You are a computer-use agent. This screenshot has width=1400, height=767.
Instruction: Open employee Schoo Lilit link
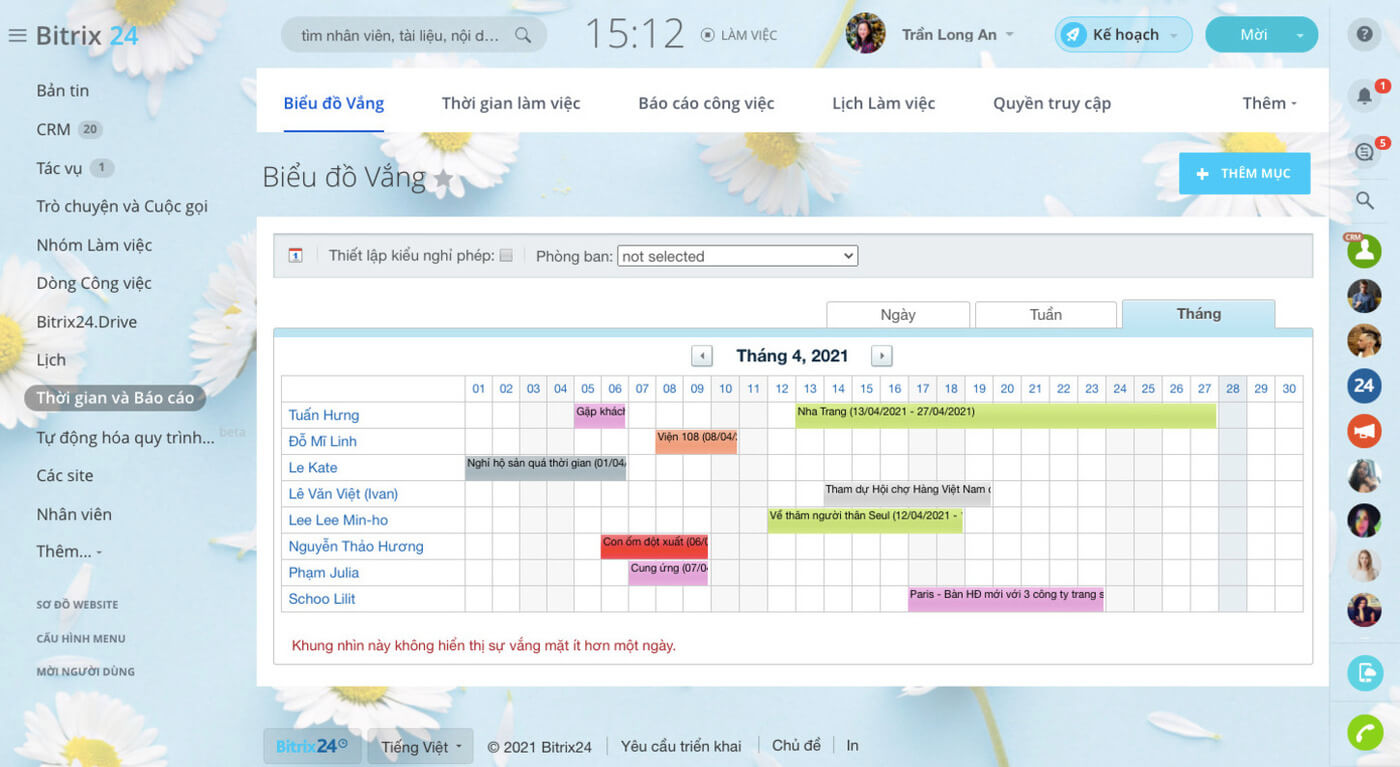coord(322,599)
